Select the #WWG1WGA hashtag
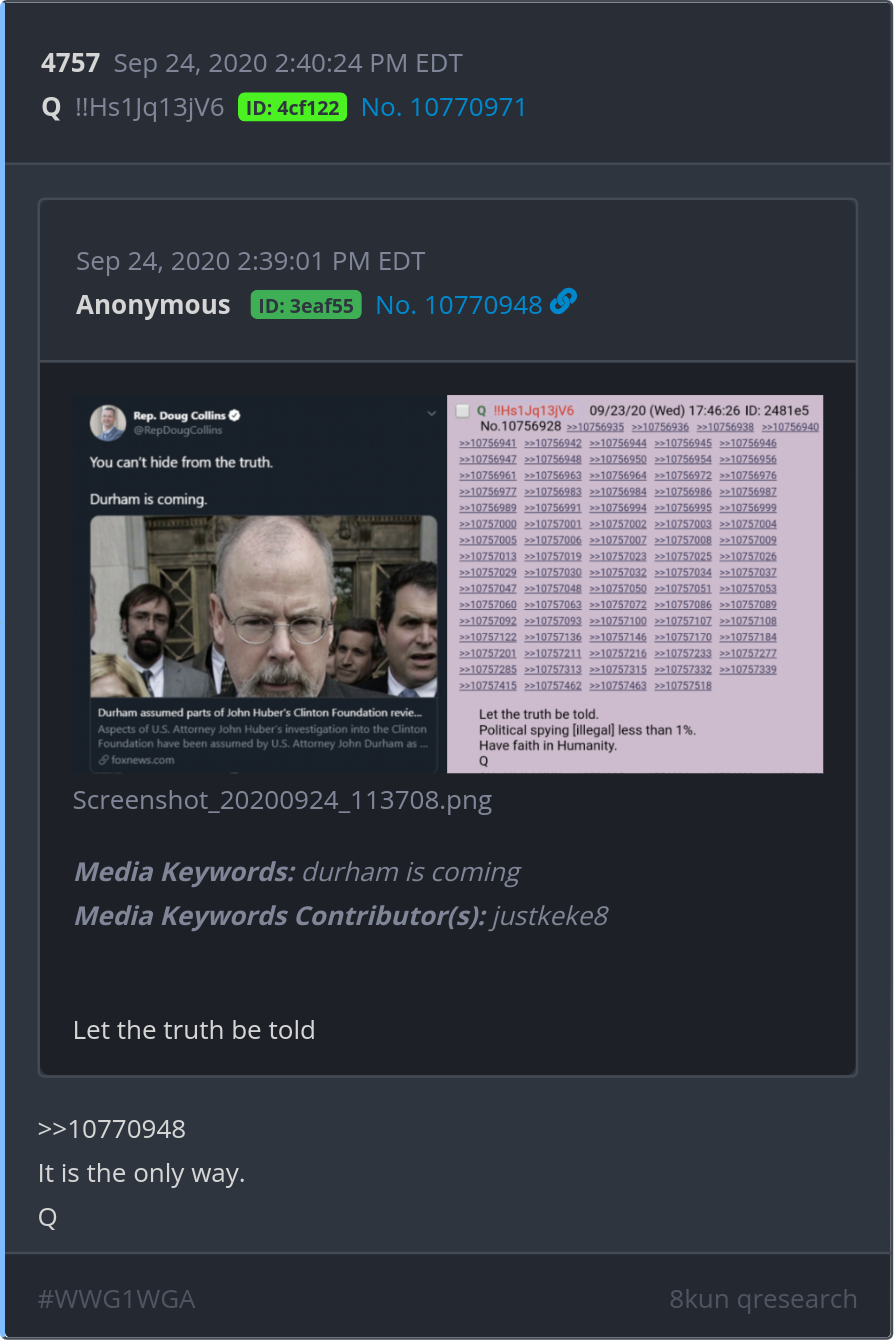The image size is (894, 1340). tap(116, 1299)
